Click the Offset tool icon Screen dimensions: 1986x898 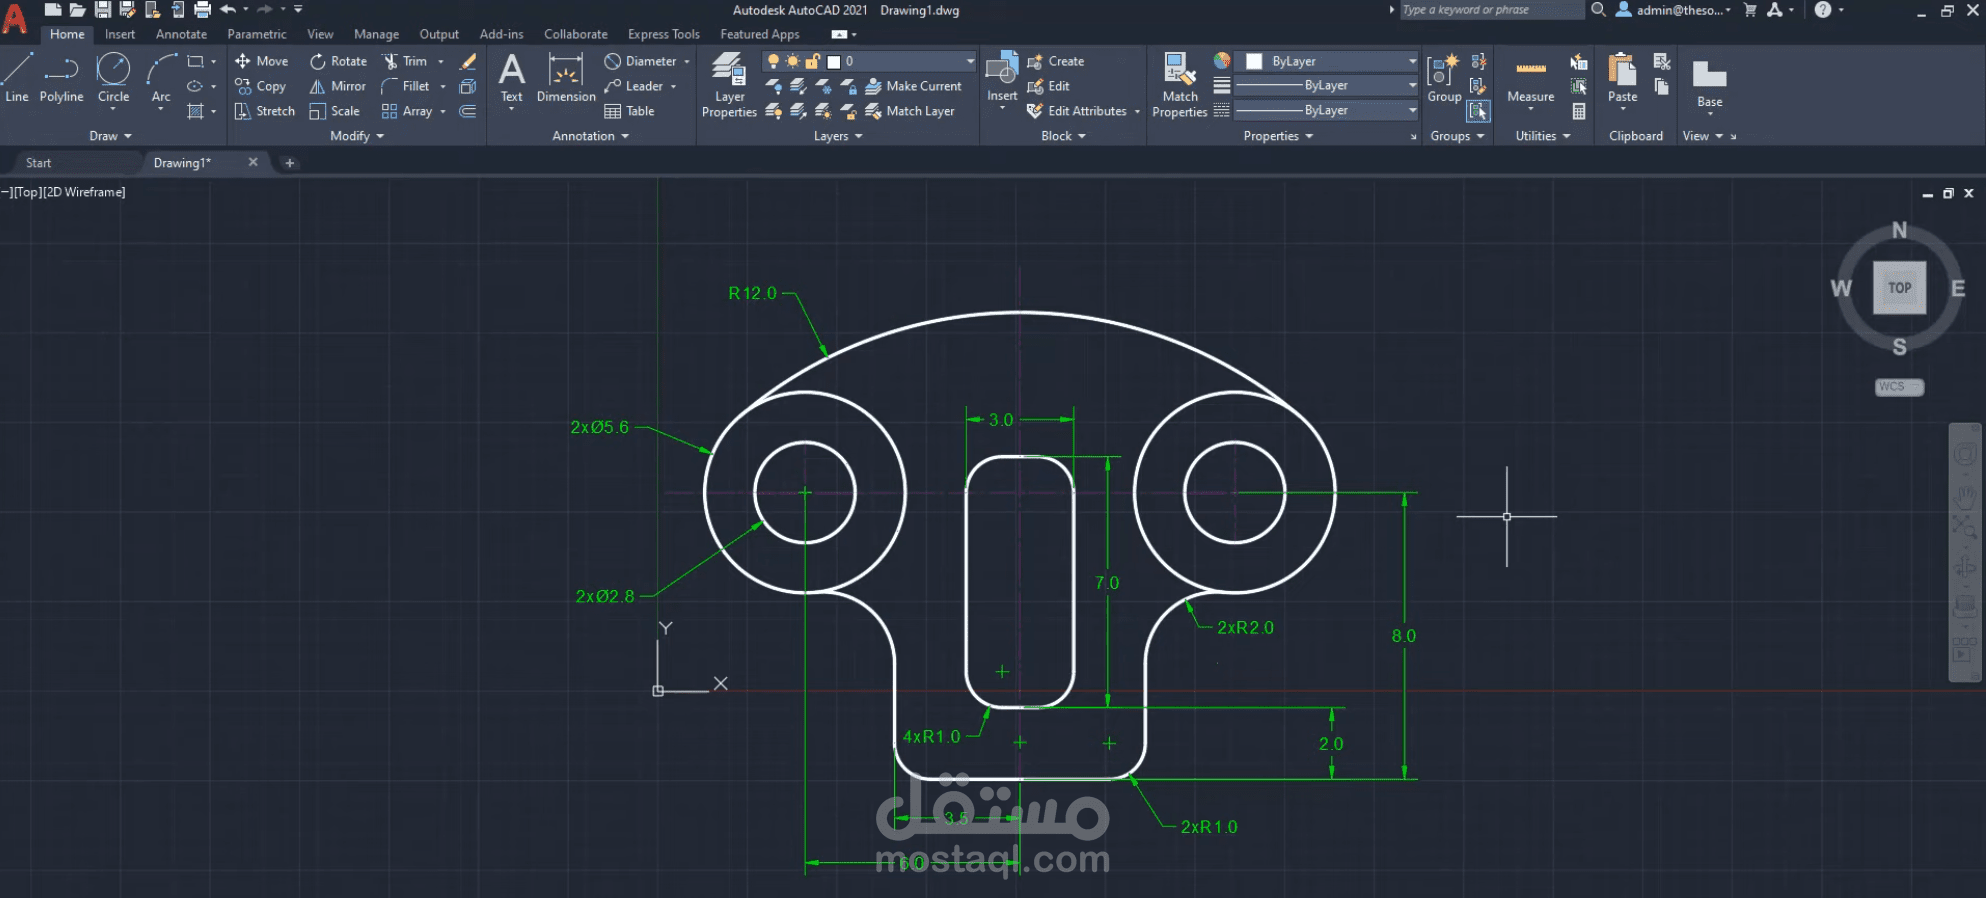[x=467, y=111]
